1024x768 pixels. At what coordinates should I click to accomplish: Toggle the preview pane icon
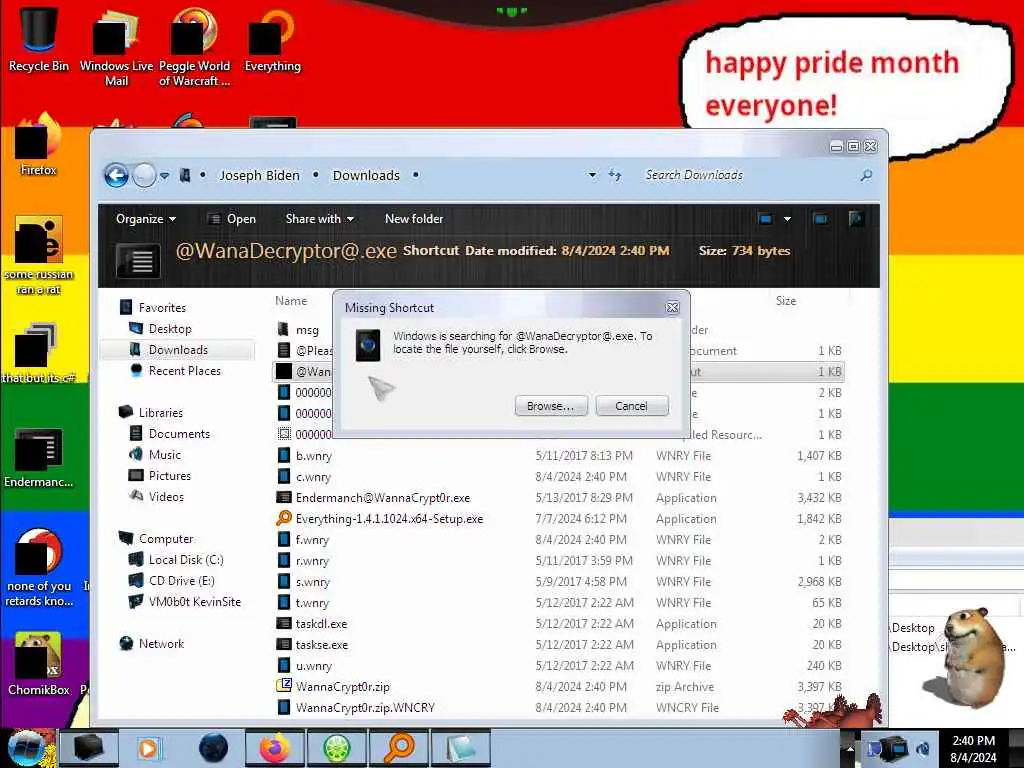[821, 219]
